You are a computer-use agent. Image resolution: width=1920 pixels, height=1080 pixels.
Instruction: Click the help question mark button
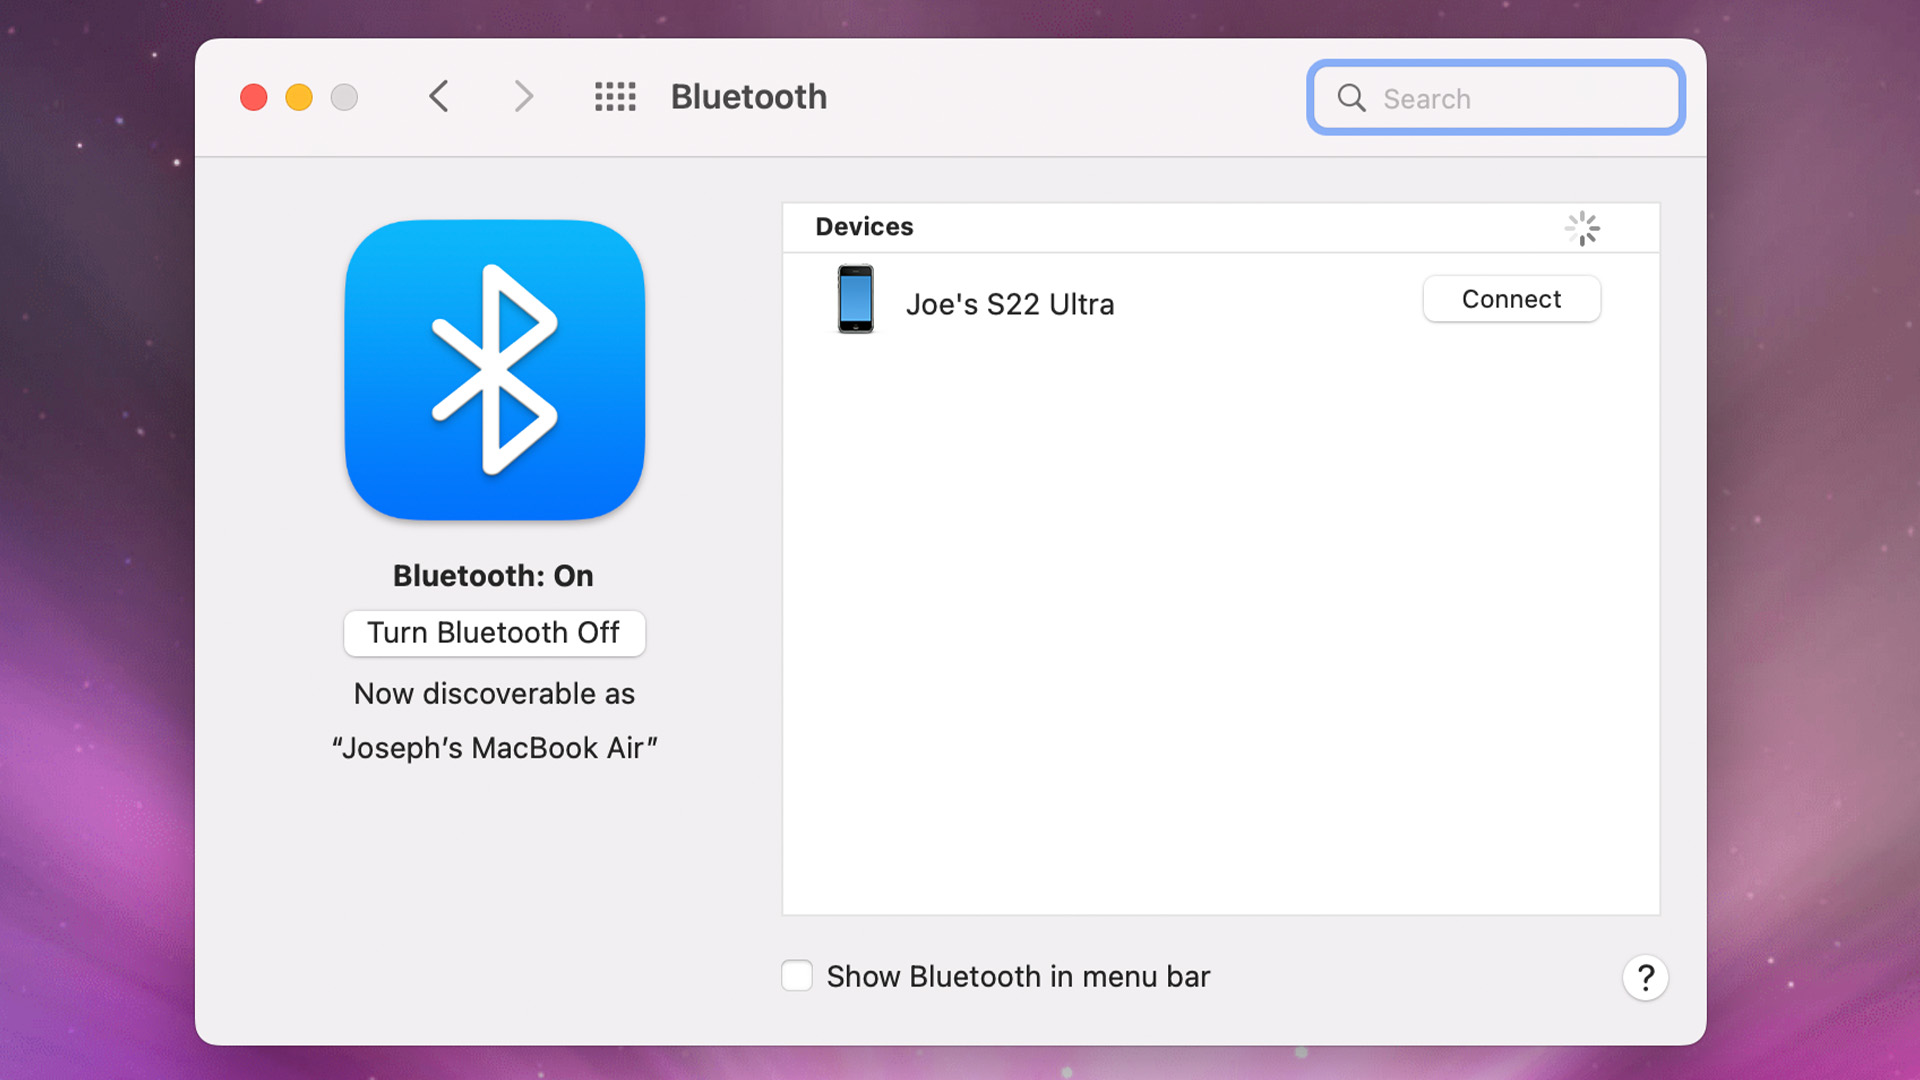point(1646,977)
